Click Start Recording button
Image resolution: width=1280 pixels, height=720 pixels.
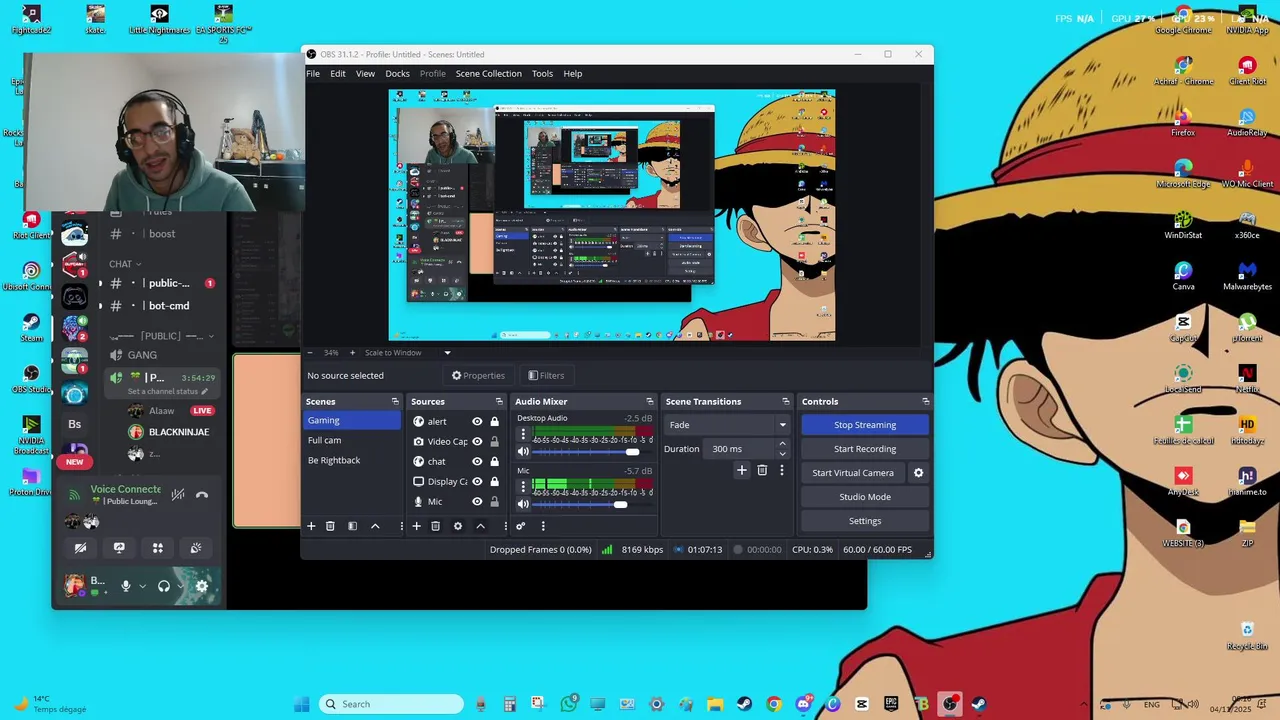(865, 449)
